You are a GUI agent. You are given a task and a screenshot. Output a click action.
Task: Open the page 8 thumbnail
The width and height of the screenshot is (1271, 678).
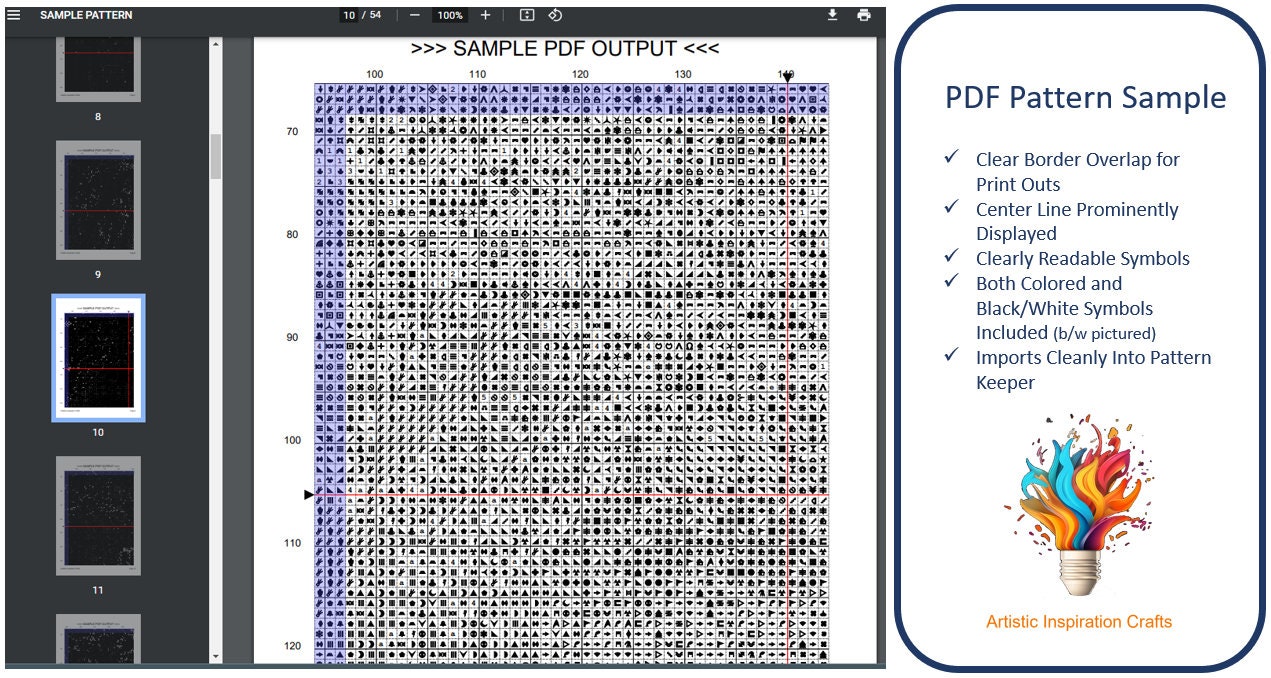pos(98,67)
